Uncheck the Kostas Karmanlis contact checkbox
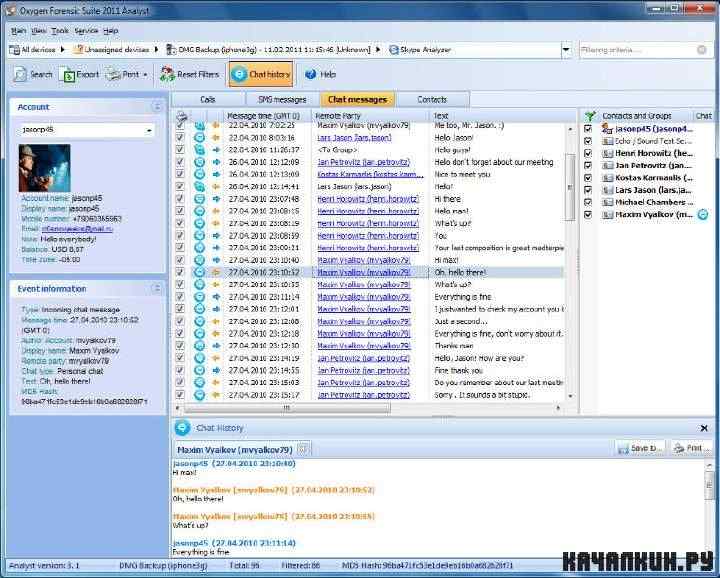Image resolution: width=720 pixels, height=578 pixels. [588, 178]
